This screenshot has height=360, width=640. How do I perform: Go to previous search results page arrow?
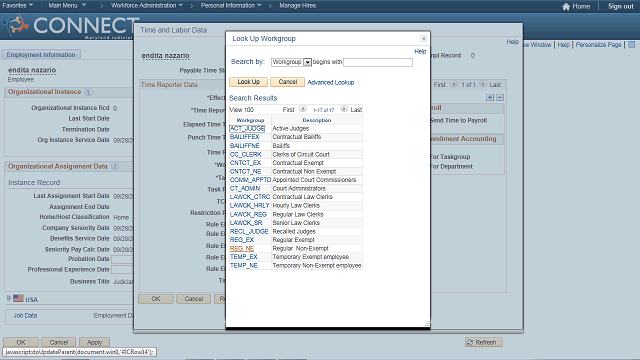(302, 109)
